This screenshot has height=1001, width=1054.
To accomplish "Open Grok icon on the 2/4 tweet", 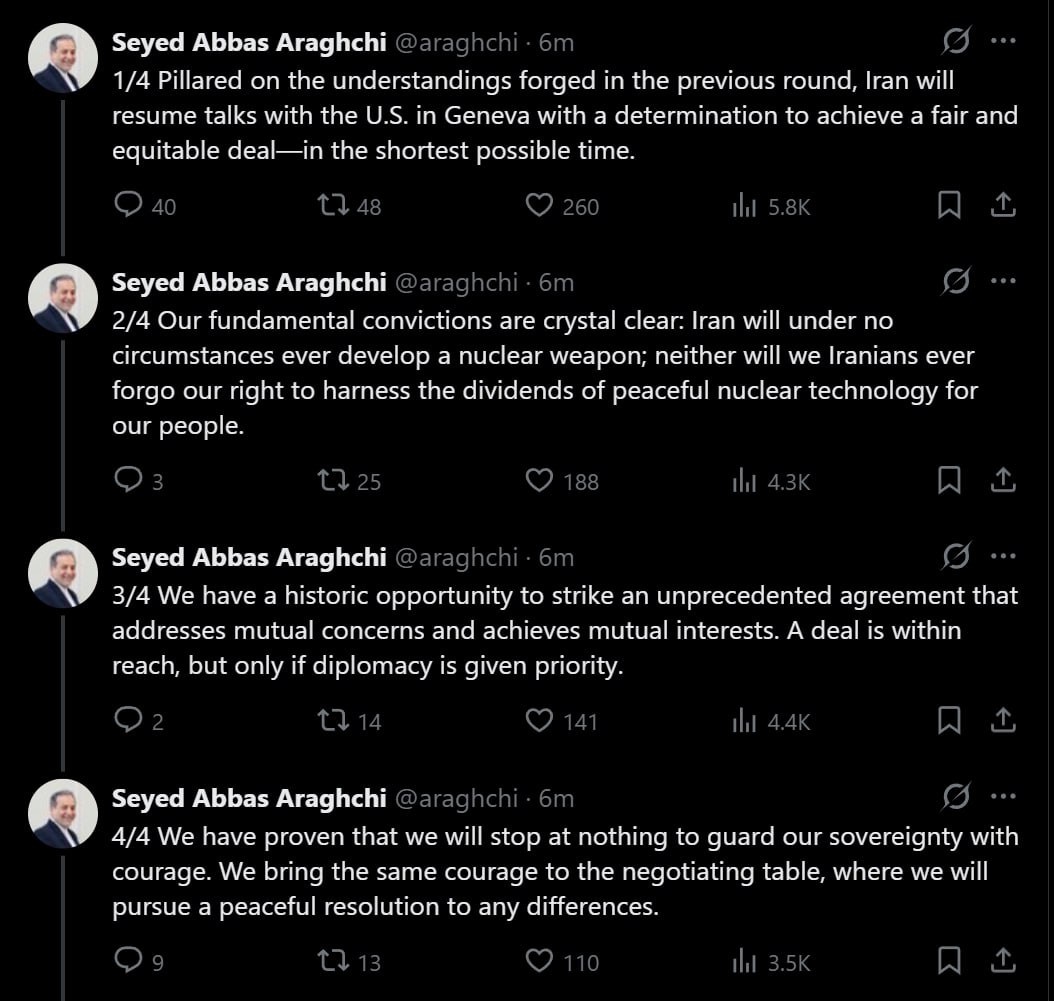I will coord(956,281).
